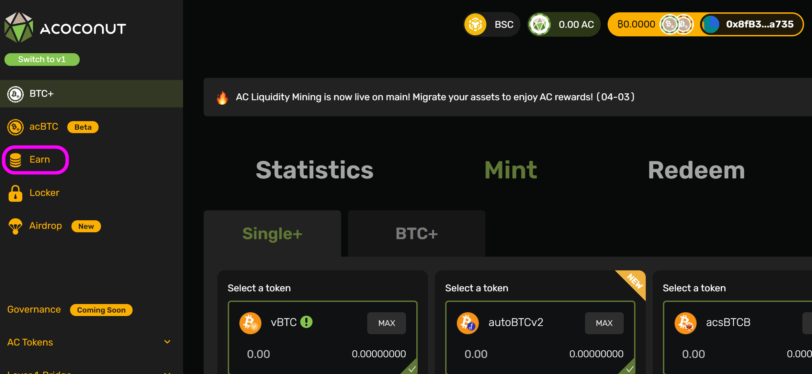Screen dimensions: 812x374
Task: Switch to the Redeem tab
Action: [696, 170]
